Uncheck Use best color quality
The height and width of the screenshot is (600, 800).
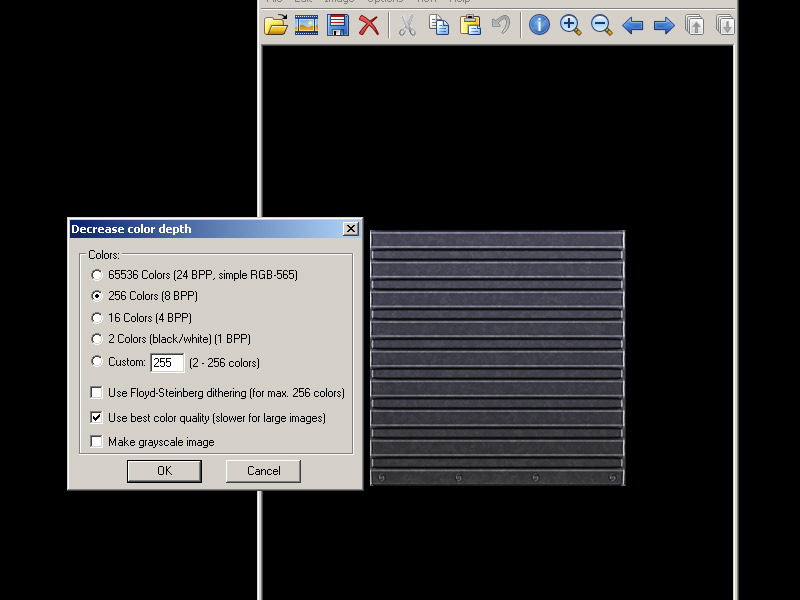96,417
